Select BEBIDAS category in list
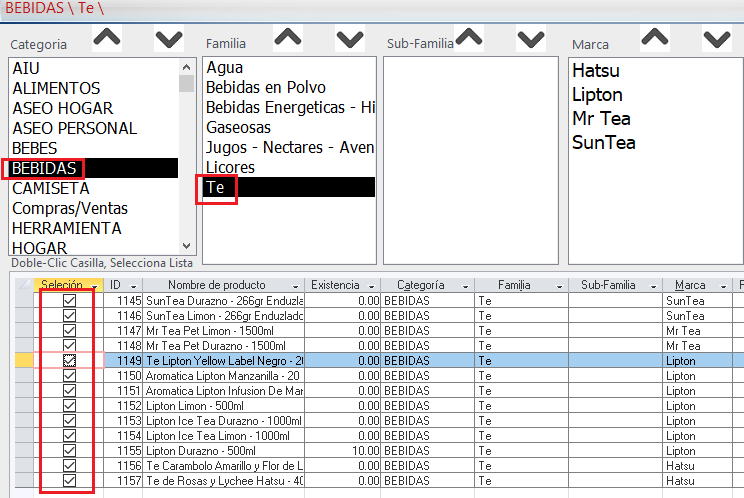Image resolution: width=744 pixels, height=498 pixels. 94,168
